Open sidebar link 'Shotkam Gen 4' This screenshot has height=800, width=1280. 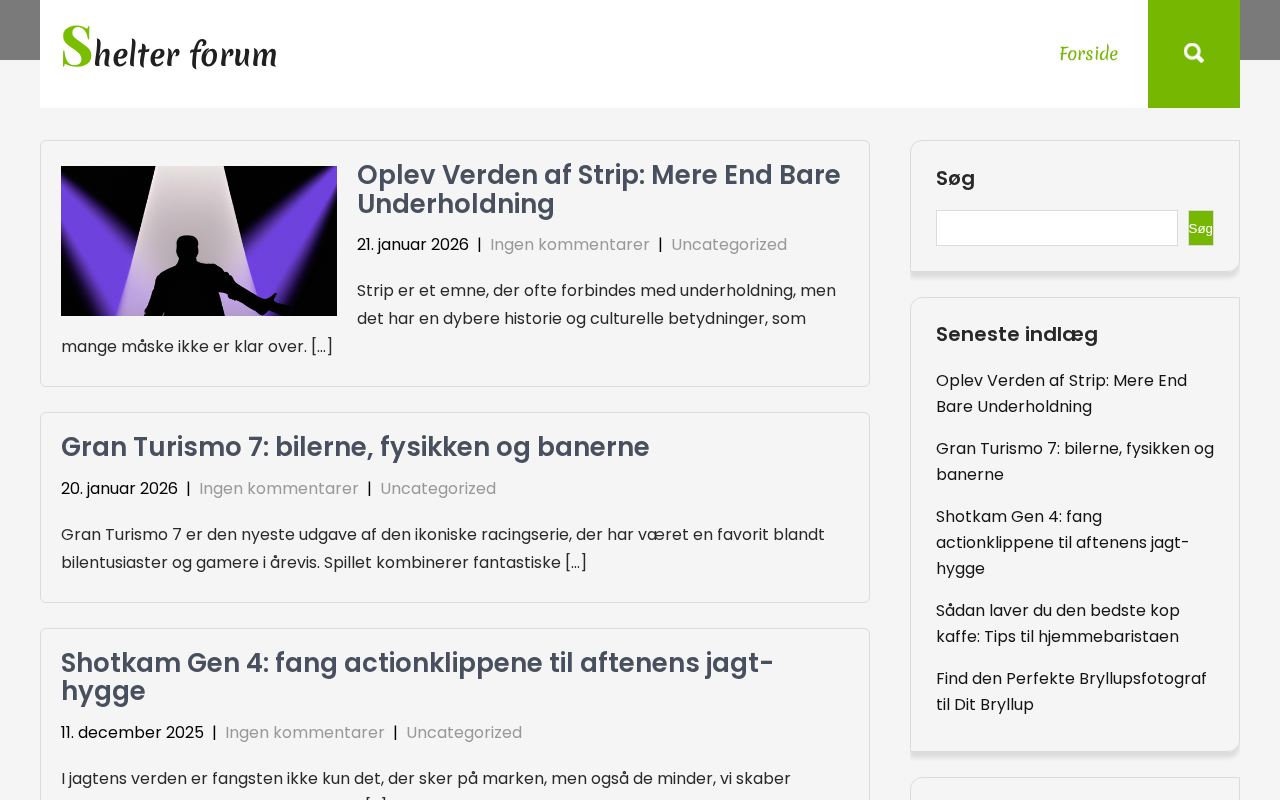(1062, 543)
